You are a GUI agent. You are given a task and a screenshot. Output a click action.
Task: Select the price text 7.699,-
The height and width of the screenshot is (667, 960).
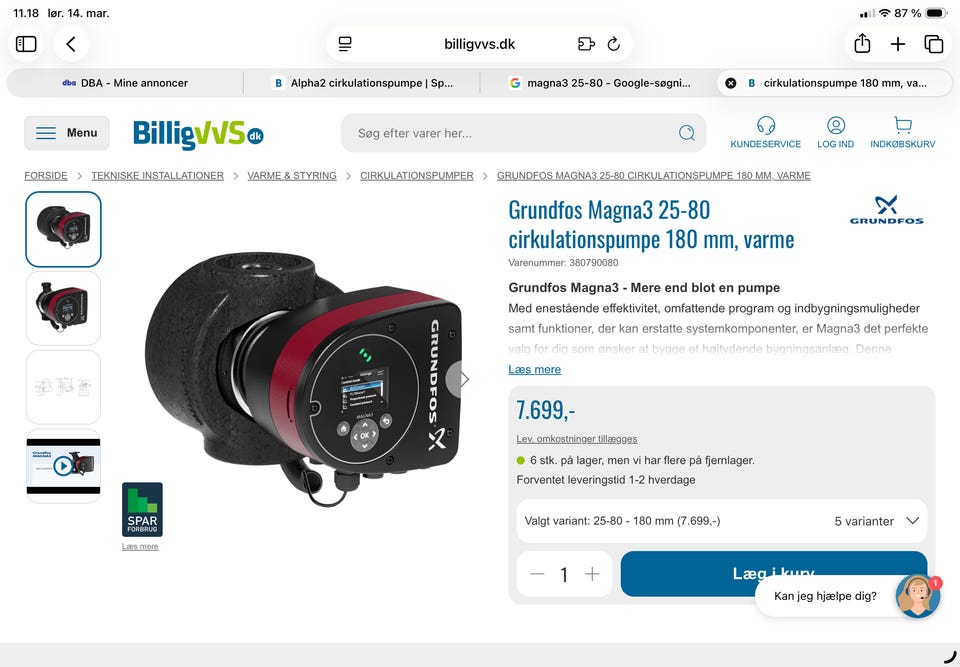[546, 410]
